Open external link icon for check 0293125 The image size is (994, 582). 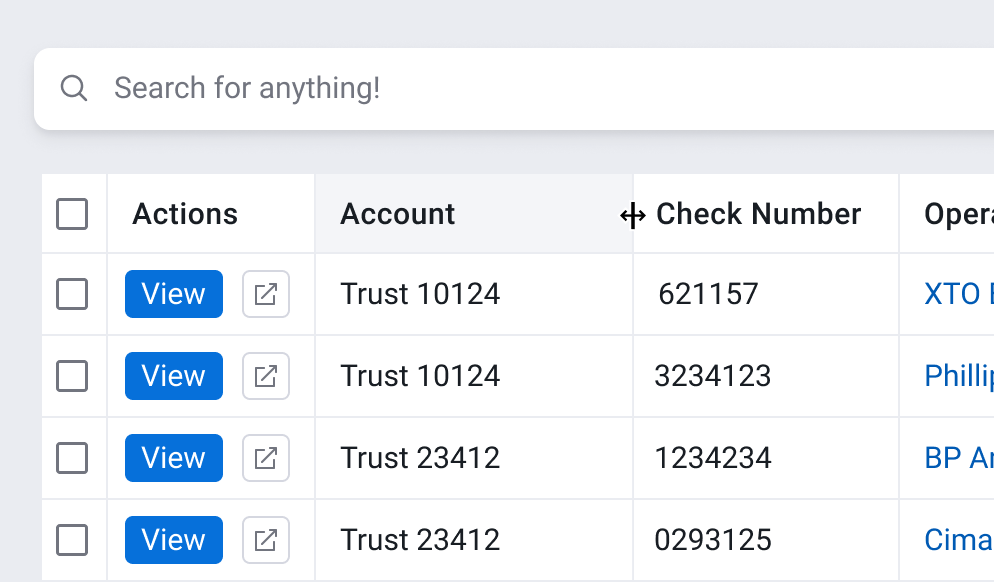click(x=266, y=540)
